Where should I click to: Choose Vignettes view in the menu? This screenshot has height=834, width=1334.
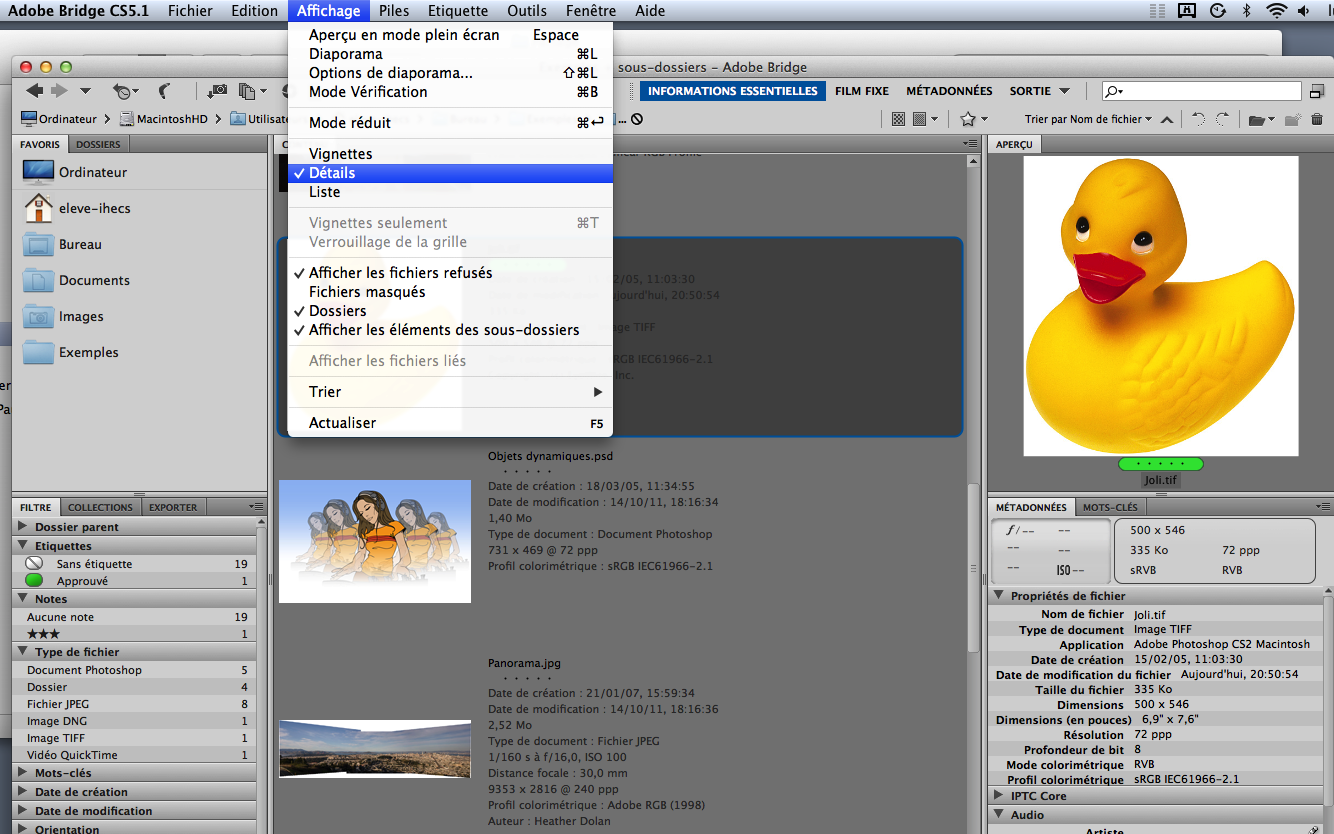pyautogui.click(x=450, y=154)
